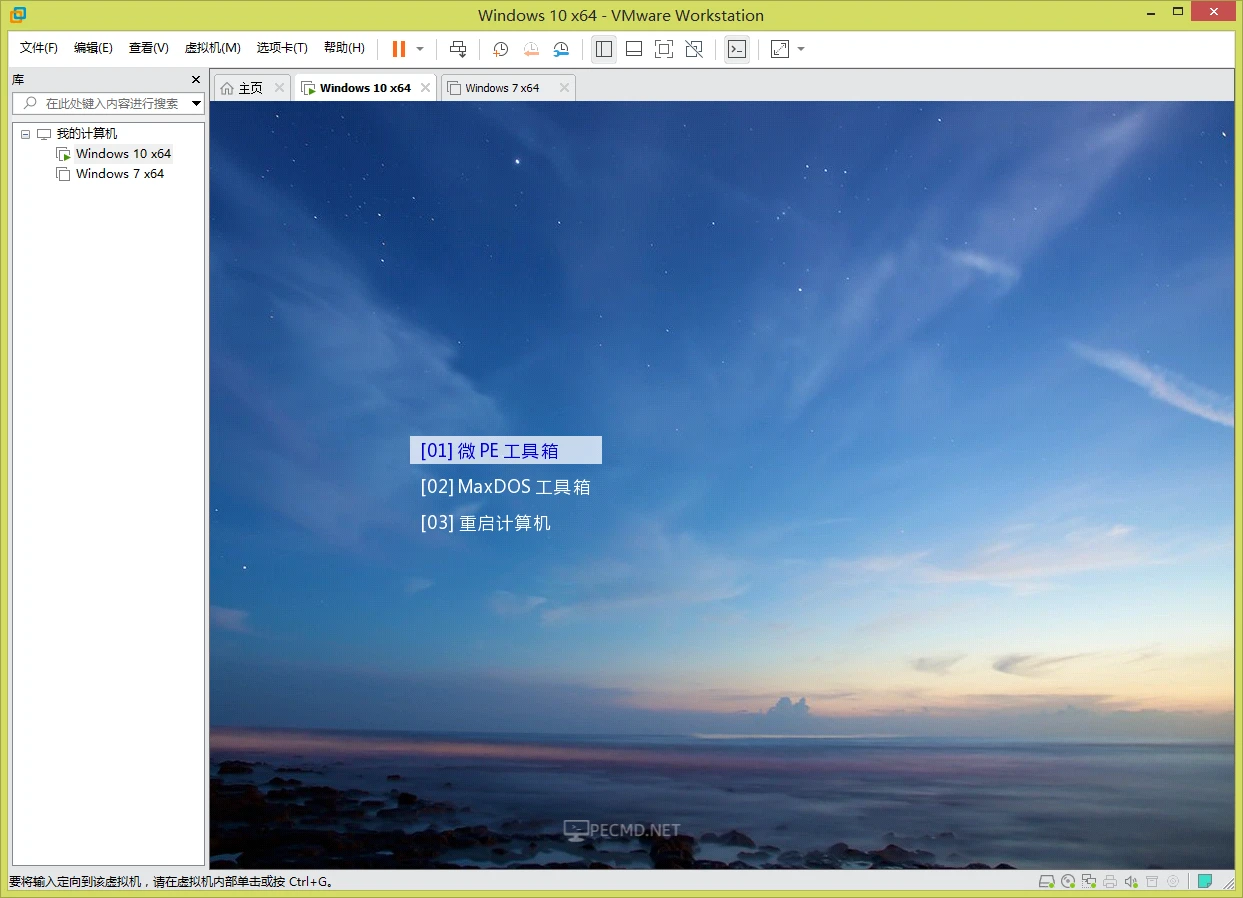Open the 编辑(E) menu
1243x898 pixels.
(x=93, y=48)
